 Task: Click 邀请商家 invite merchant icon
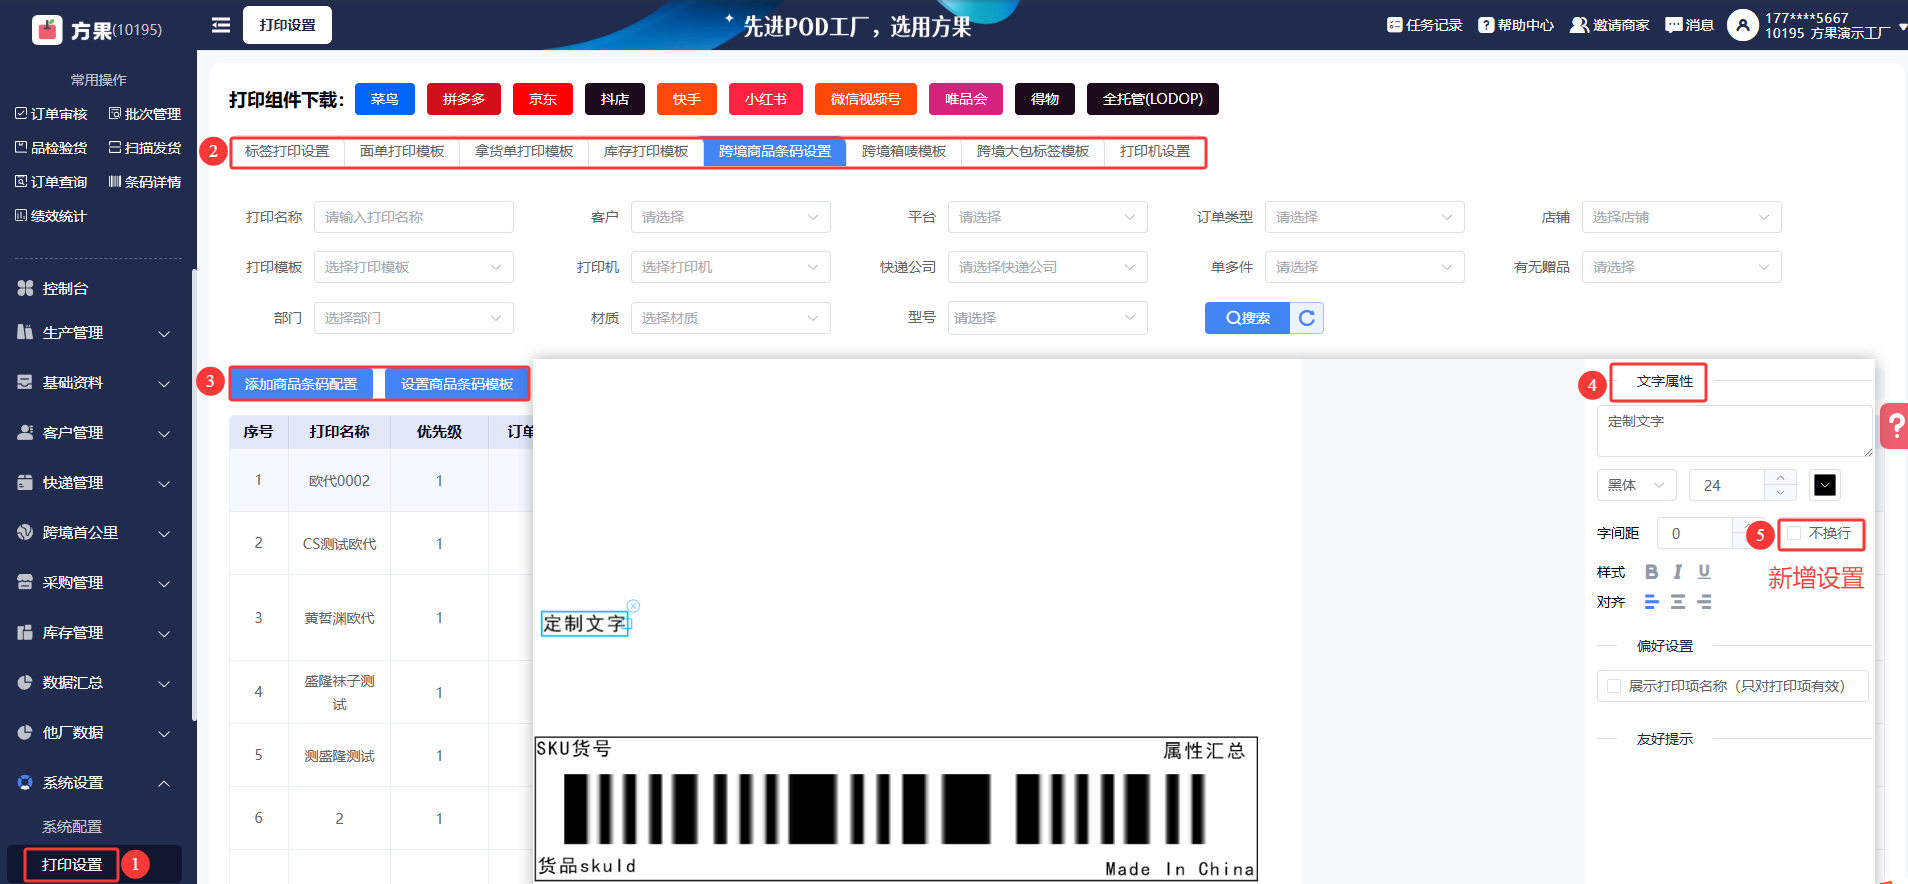click(x=1579, y=25)
